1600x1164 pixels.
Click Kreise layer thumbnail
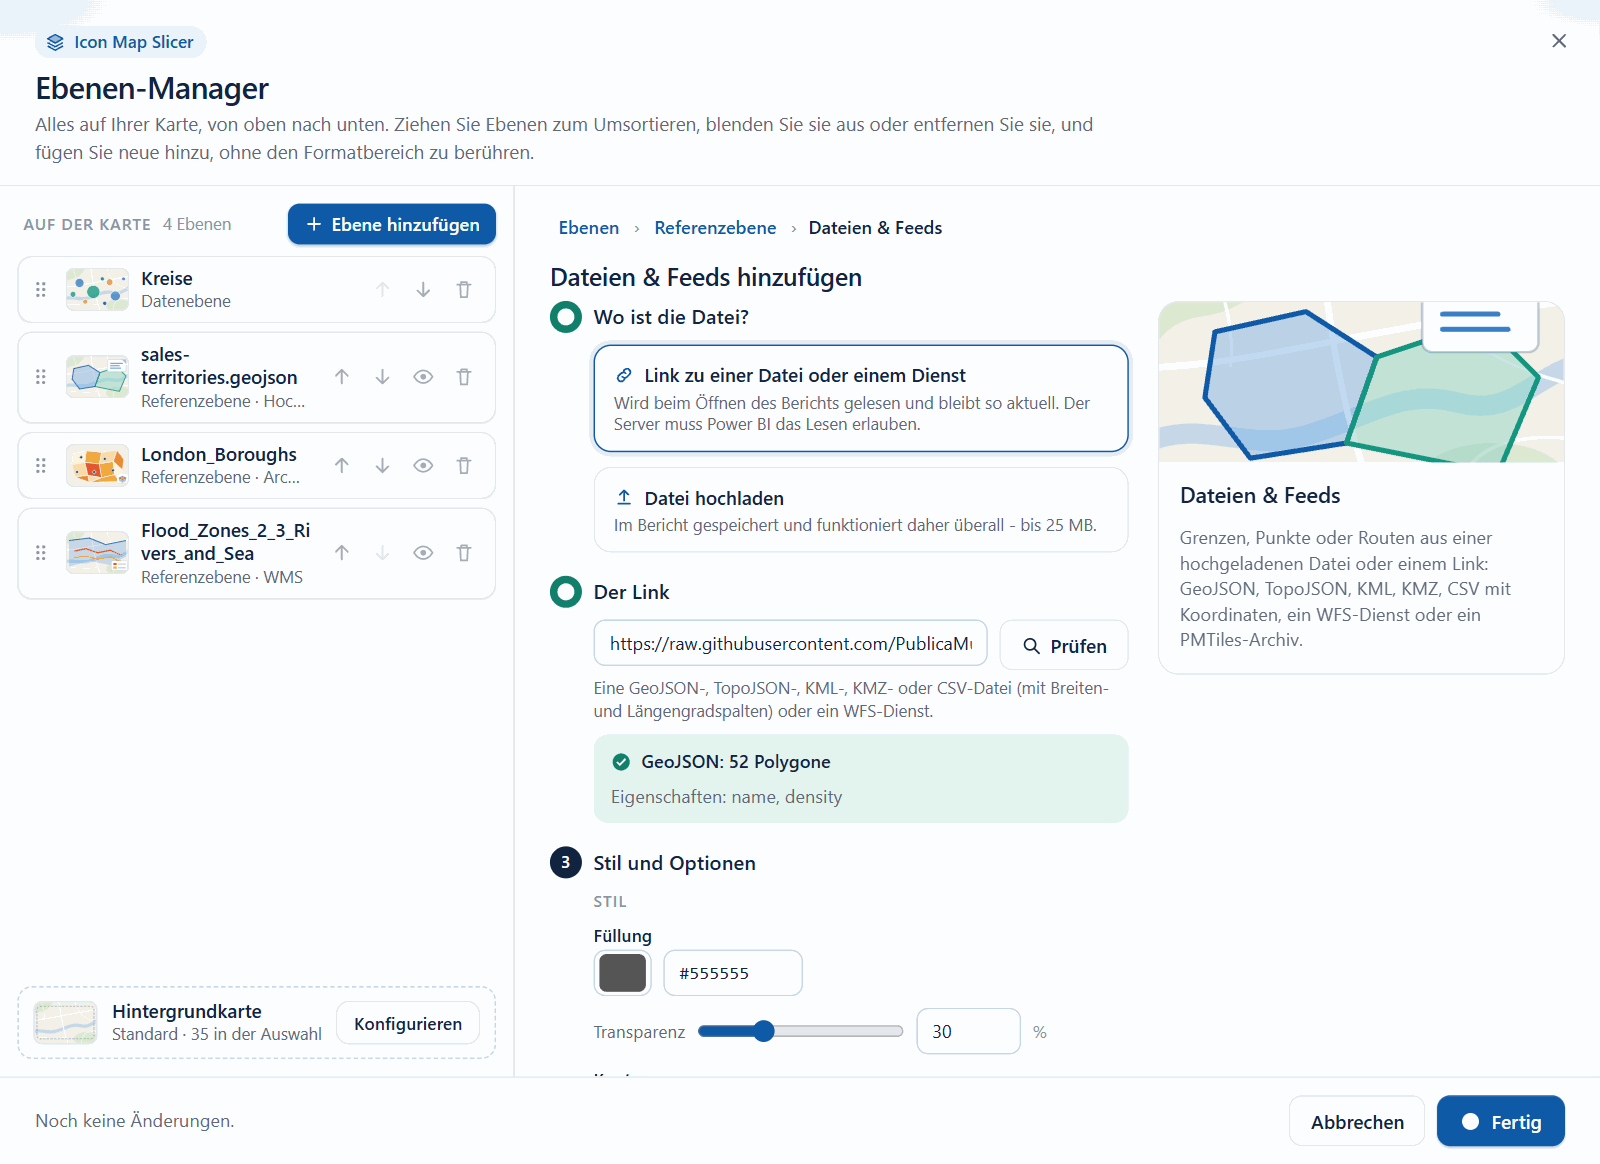pos(97,290)
